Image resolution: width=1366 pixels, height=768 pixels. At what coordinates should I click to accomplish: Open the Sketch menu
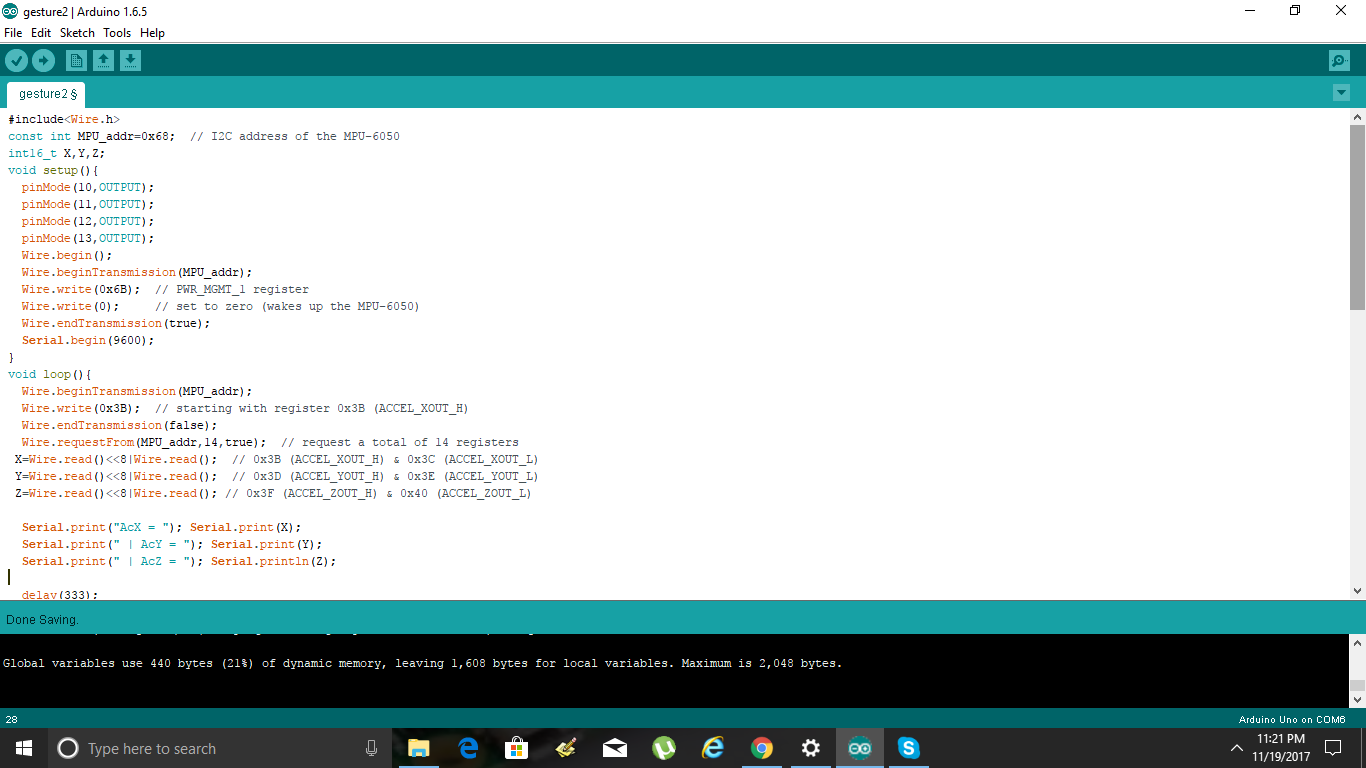click(77, 32)
